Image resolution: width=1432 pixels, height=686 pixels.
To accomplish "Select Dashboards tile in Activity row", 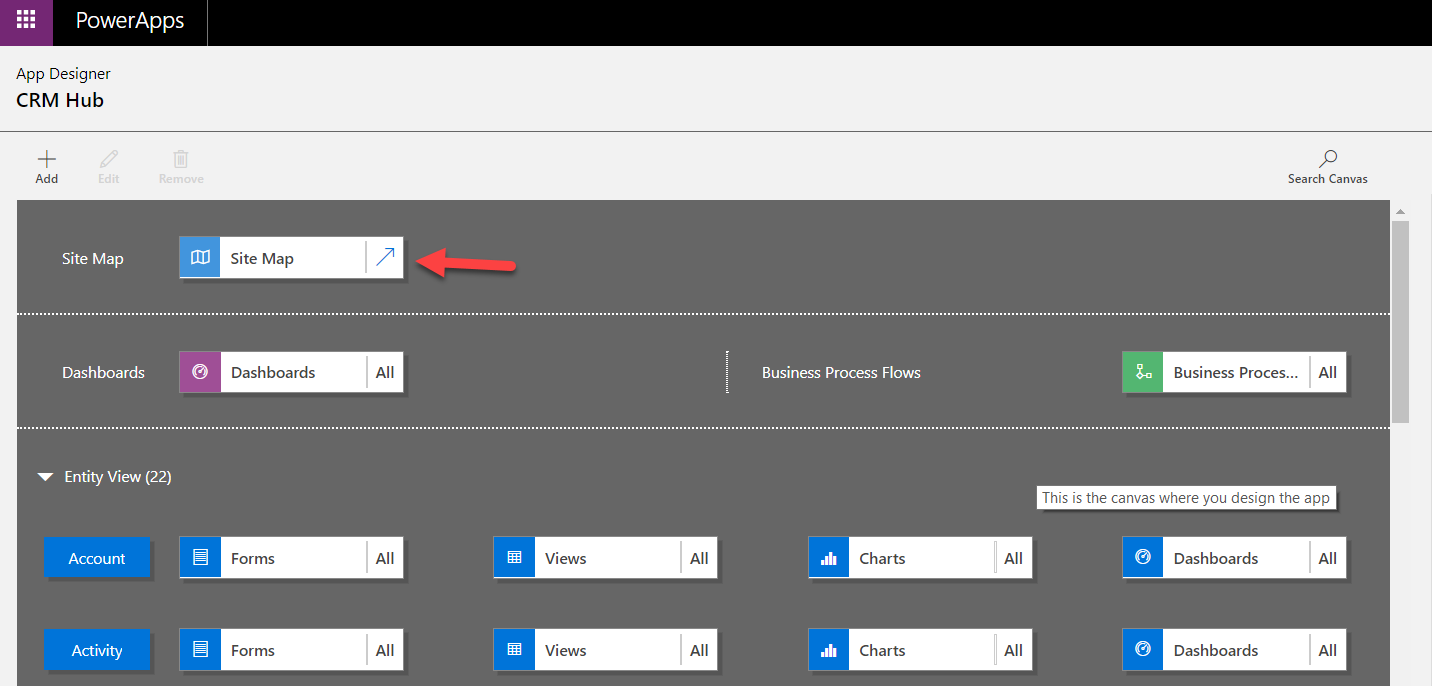I will coord(1235,650).
